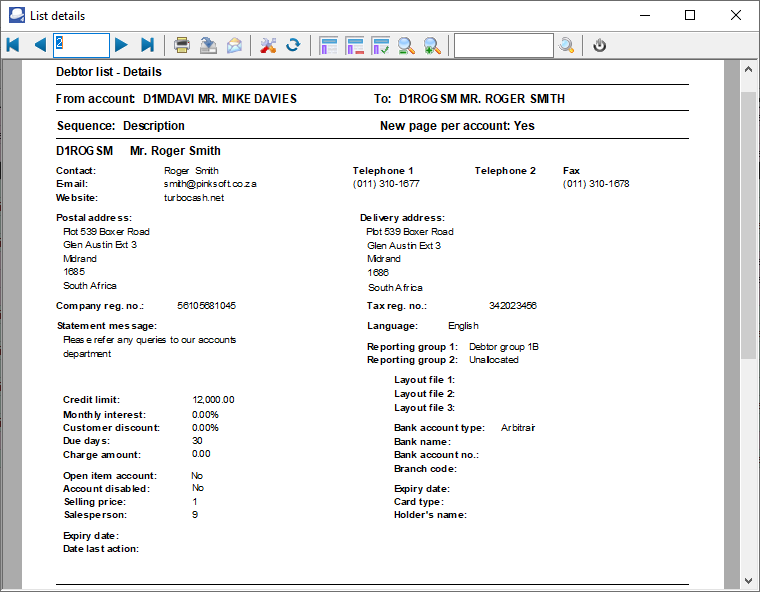
Task: Click the vertical scrollbar up arrow
Action: pos(748,70)
